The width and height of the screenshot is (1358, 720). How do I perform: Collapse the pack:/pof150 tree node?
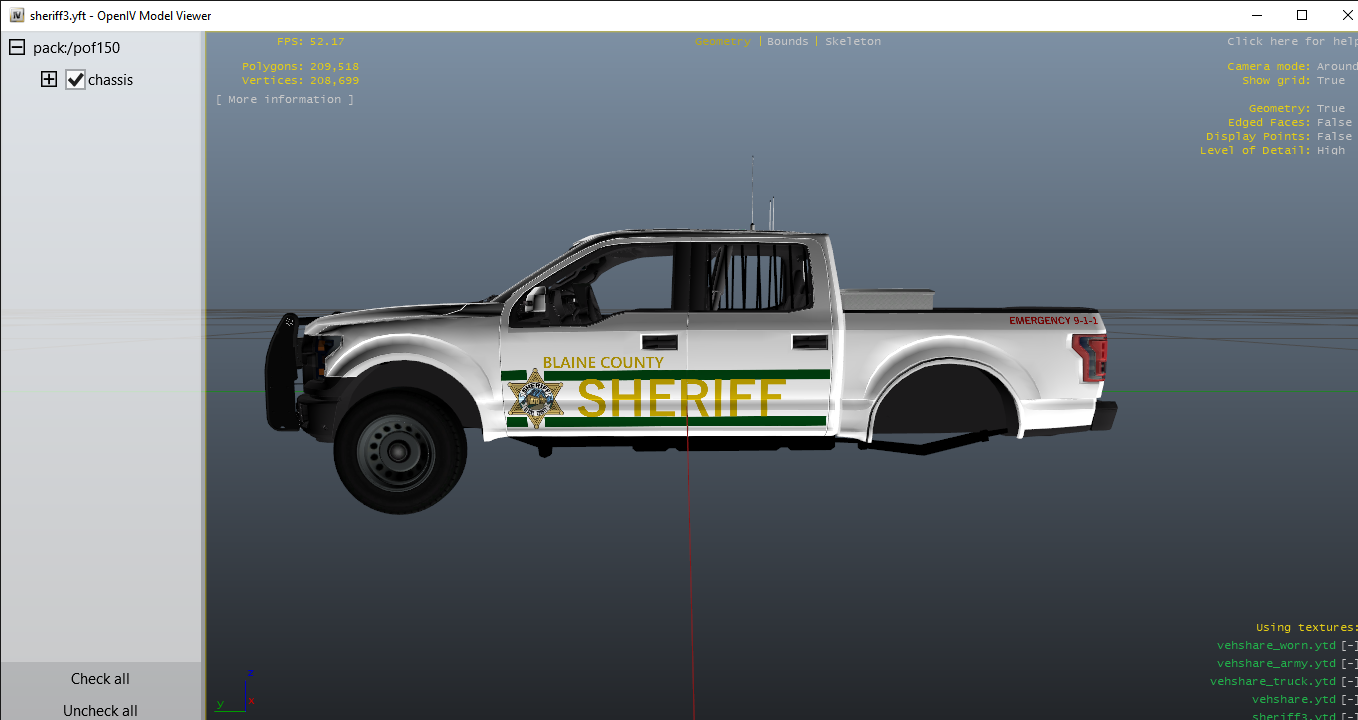pyautogui.click(x=17, y=48)
